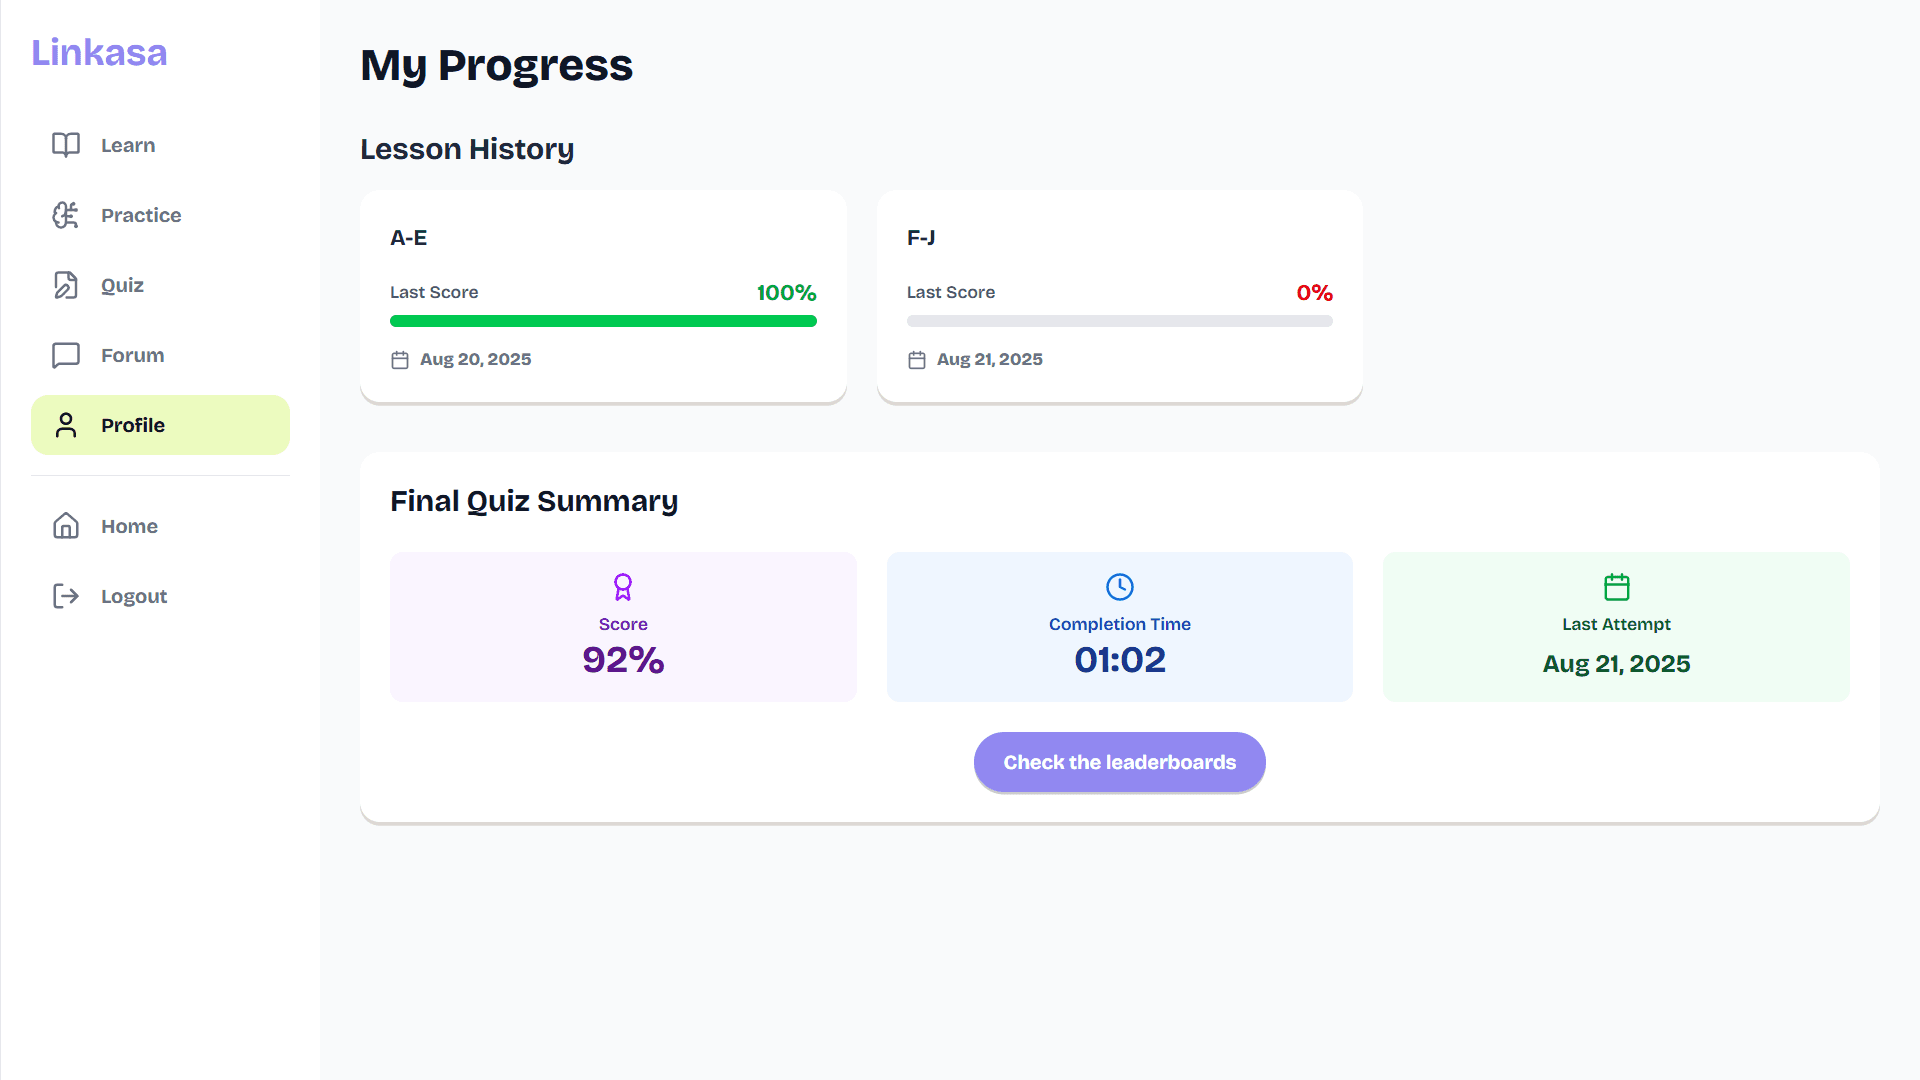Check the leaderboards
This screenshot has width=1920, height=1080.
(x=1119, y=761)
